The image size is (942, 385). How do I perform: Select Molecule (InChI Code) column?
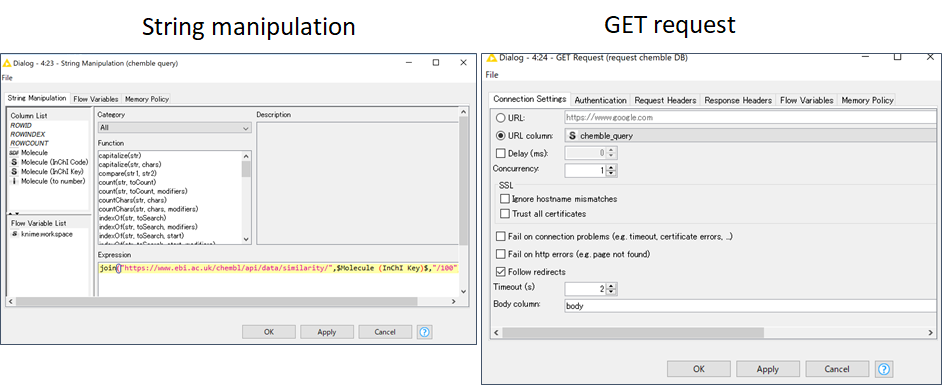pyautogui.click(x=49, y=162)
